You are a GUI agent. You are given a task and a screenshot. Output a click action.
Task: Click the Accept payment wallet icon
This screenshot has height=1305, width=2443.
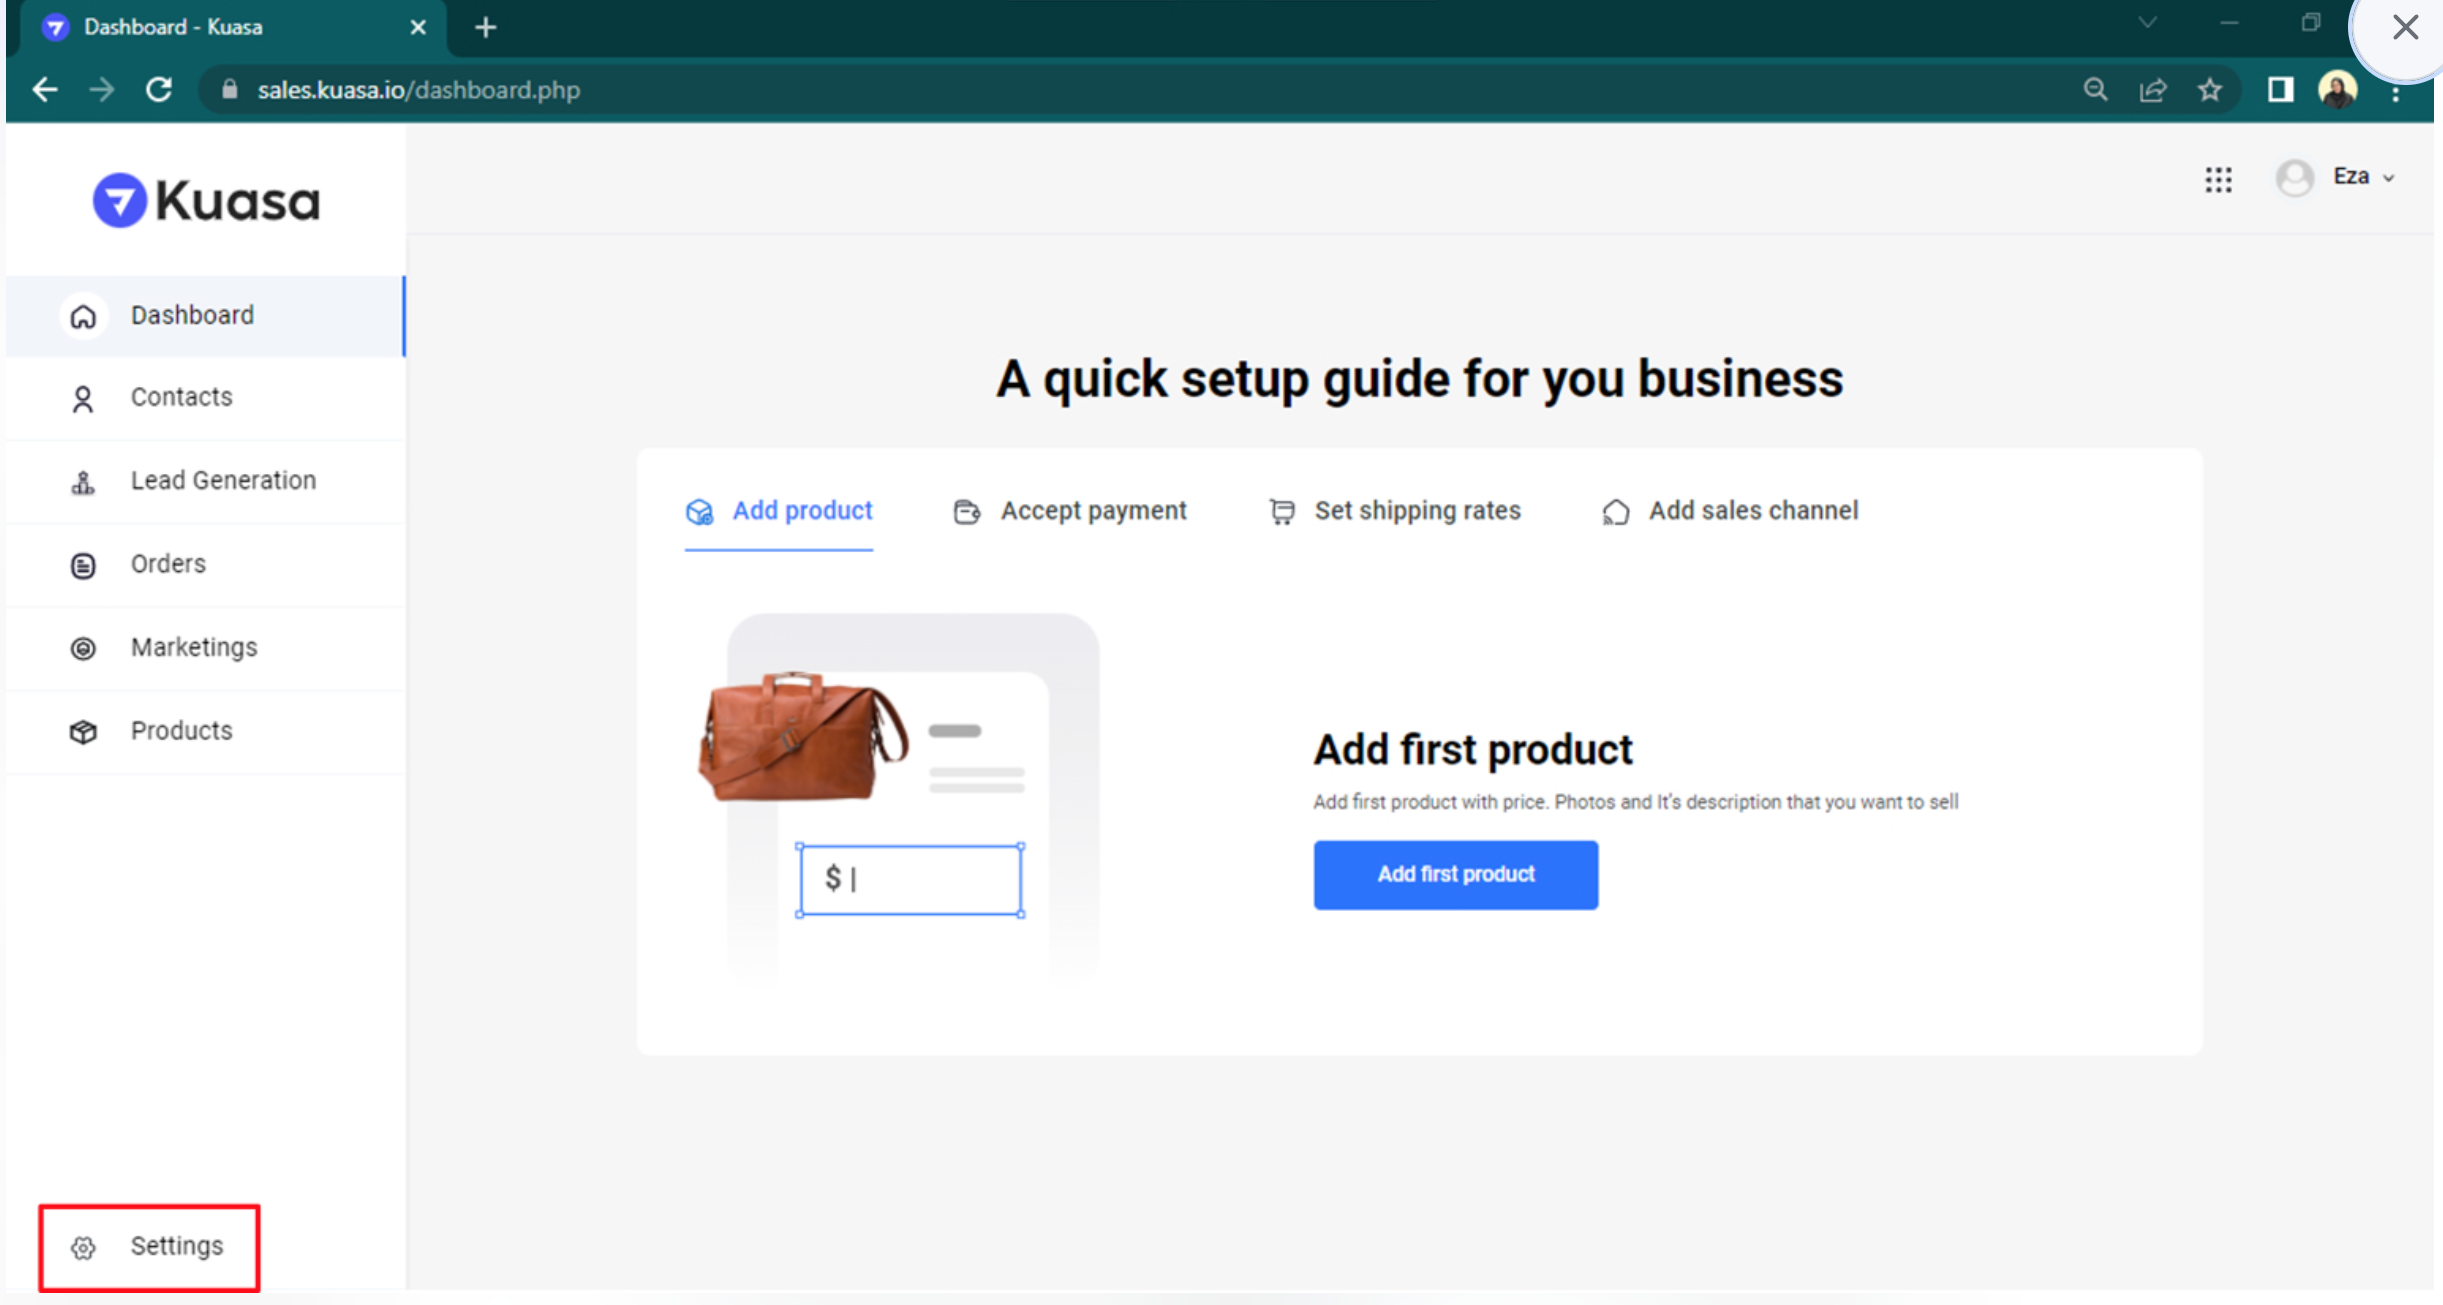coord(967,512)
